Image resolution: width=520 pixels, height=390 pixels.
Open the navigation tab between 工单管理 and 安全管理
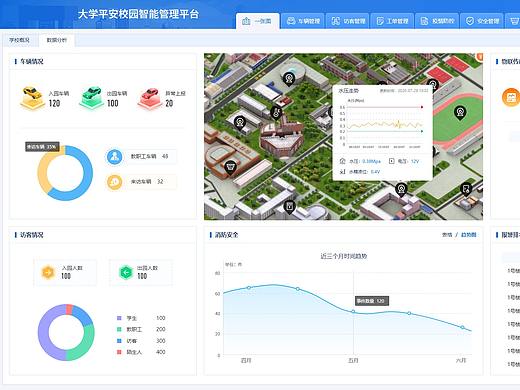tap(437, 21)
